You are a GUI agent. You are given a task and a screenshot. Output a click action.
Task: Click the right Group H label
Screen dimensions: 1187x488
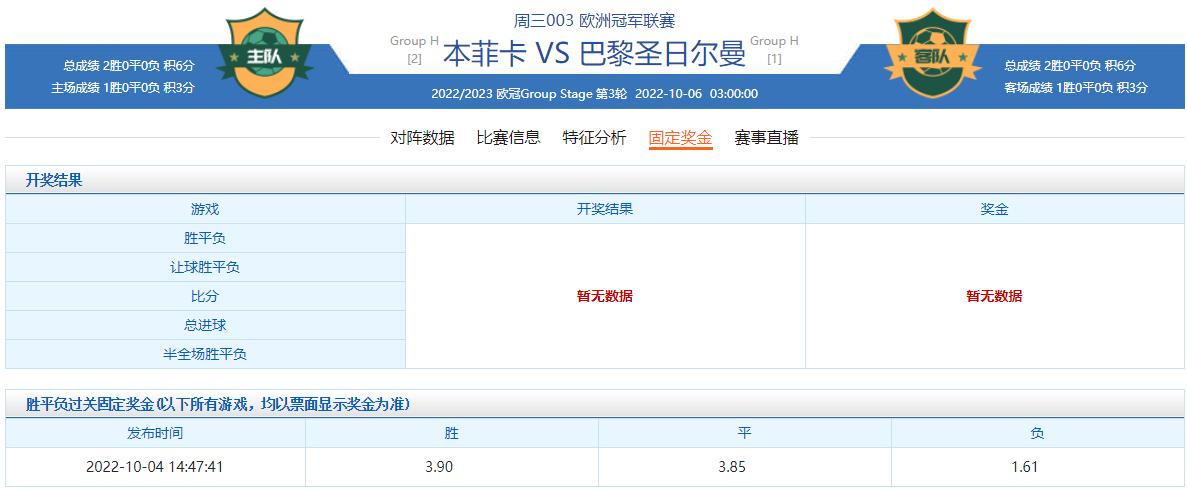(x=774, y=41)
